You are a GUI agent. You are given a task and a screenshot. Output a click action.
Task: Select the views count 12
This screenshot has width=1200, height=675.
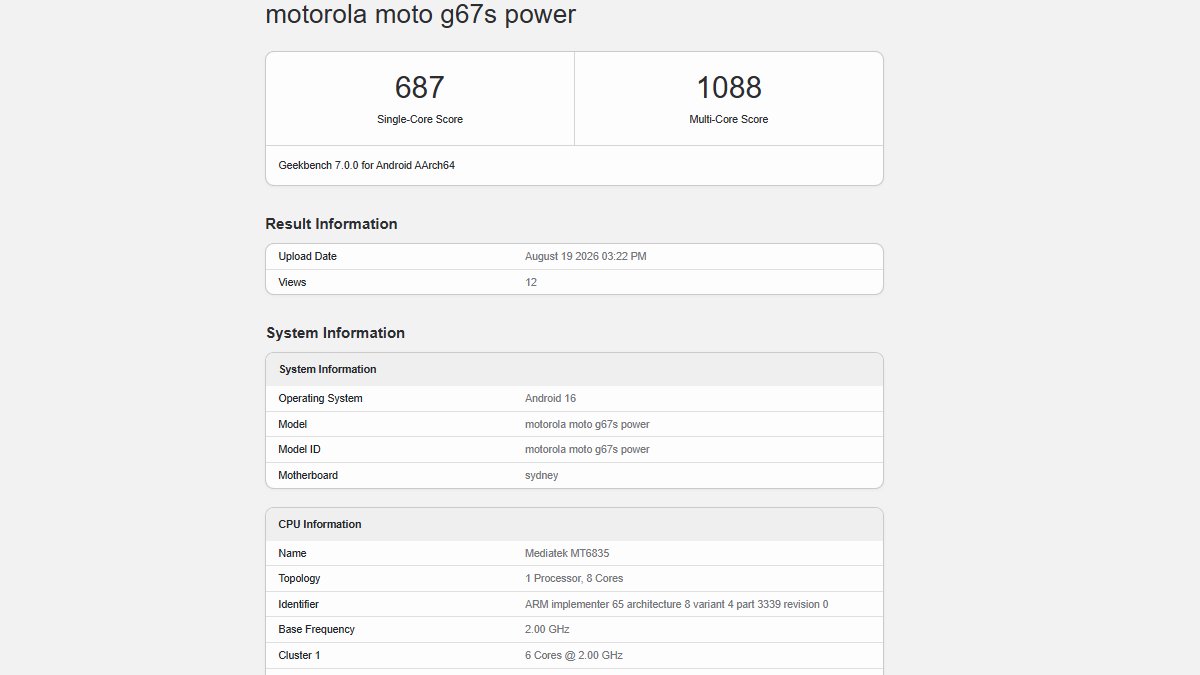tap(531, 282)
